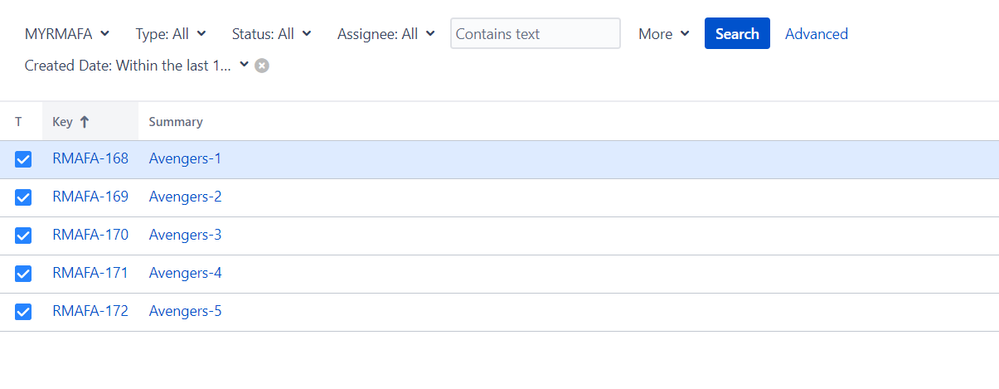This screenshot has height=389, width=999.
Task: Open the Status: All dropdown
Action: tap(271, 34)
